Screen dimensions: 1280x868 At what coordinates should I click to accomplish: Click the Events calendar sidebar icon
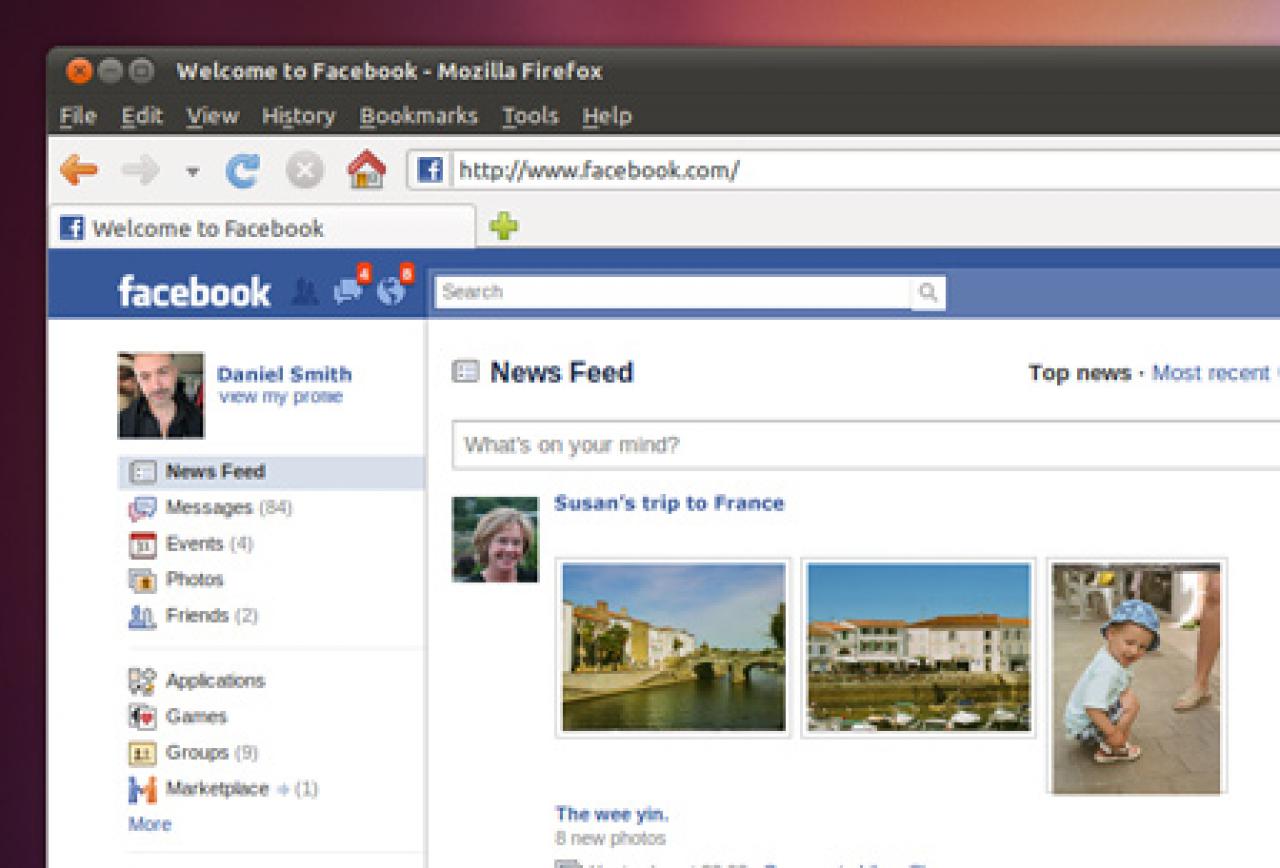tap(143, 545)
